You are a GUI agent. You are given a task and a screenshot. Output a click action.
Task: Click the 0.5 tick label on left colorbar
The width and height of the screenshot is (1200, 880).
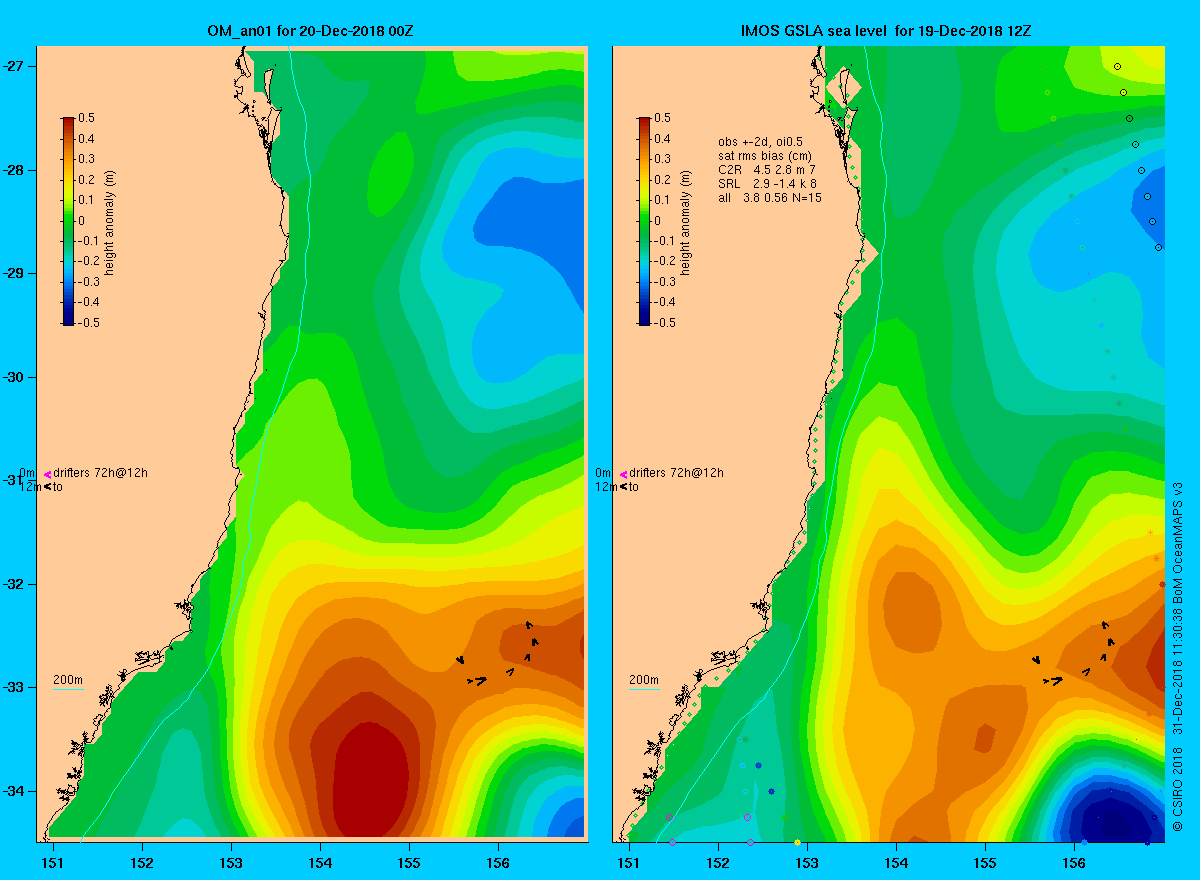click(x=86, y=117)
